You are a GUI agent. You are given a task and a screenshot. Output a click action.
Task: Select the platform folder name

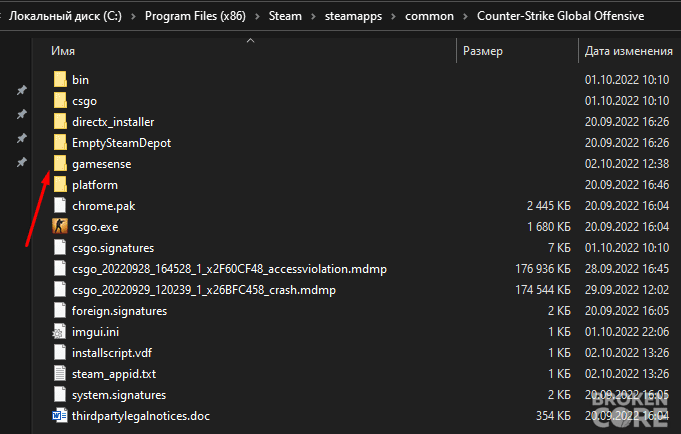[x=95, y=185]
